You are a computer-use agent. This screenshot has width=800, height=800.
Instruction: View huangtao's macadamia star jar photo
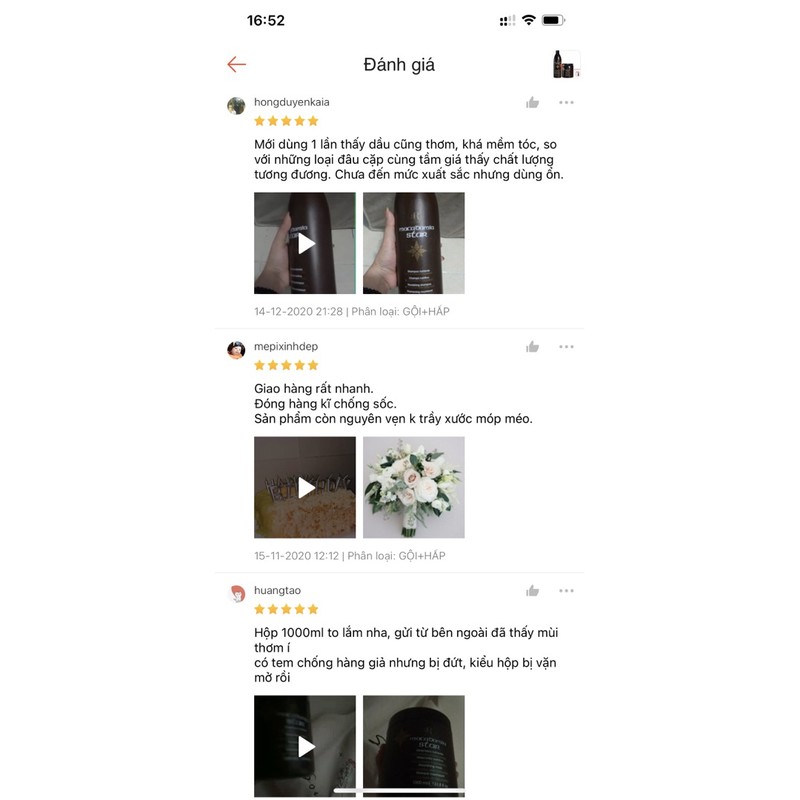click(414, 746)
